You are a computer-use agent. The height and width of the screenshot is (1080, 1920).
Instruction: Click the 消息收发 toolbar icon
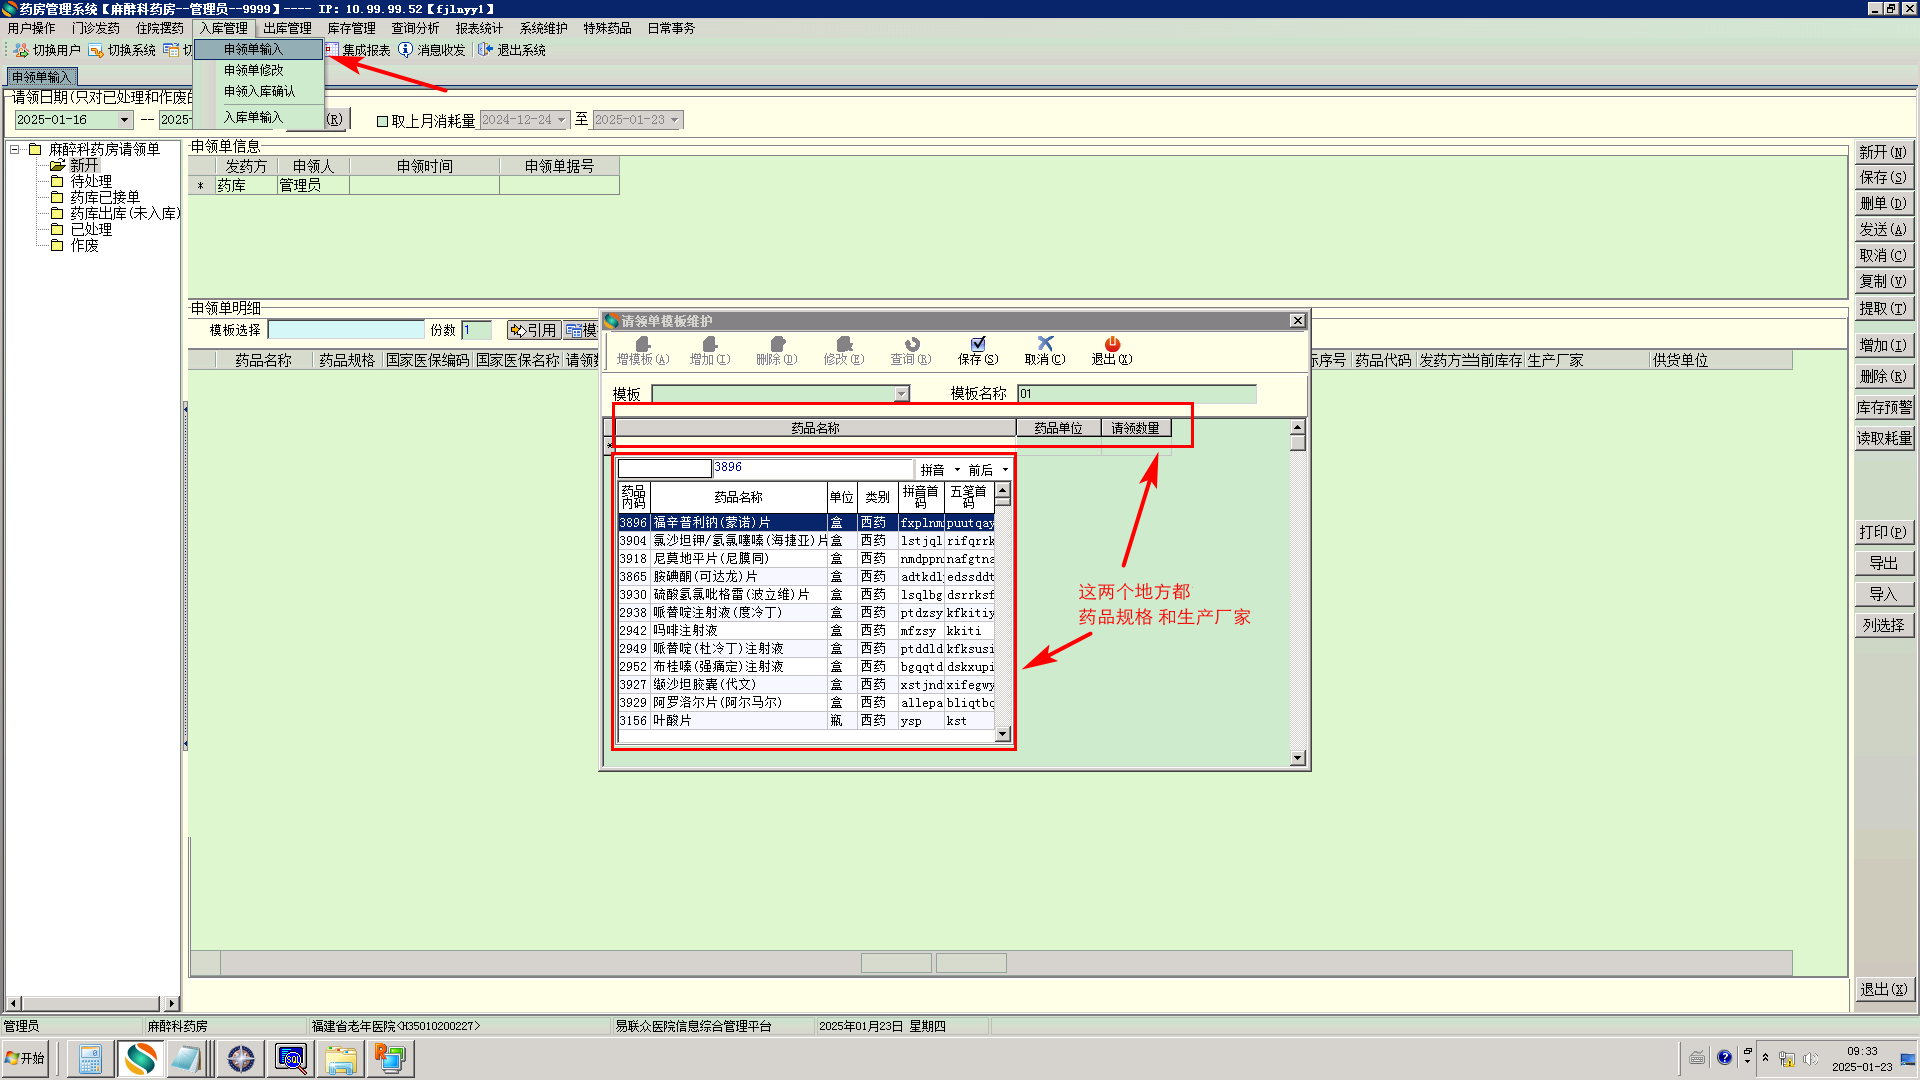[x=405, y=50]
